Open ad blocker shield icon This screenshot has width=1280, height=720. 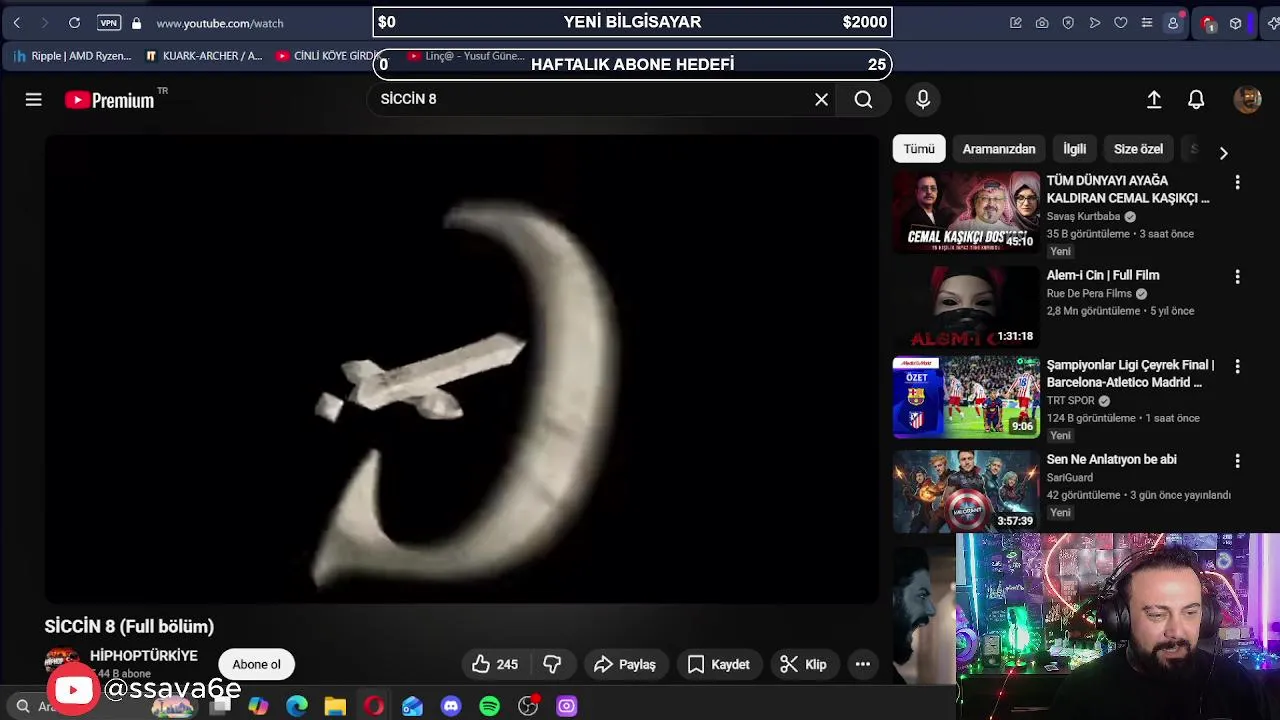coord(1068,22)
